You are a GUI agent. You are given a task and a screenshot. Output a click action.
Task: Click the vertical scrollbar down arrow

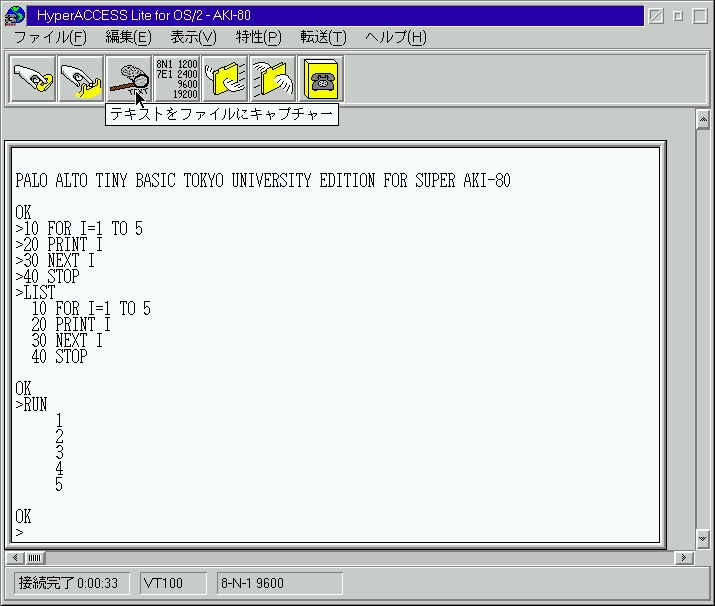[703, 539]
